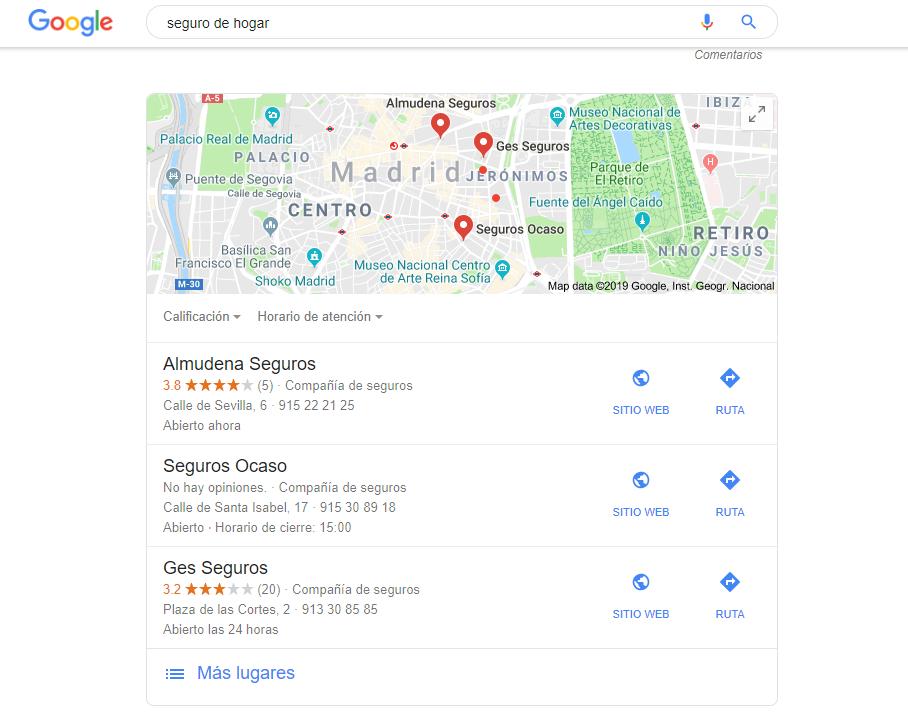Click the Ges Seguros map pin
The image size is (908, 723).
point(483,144)
